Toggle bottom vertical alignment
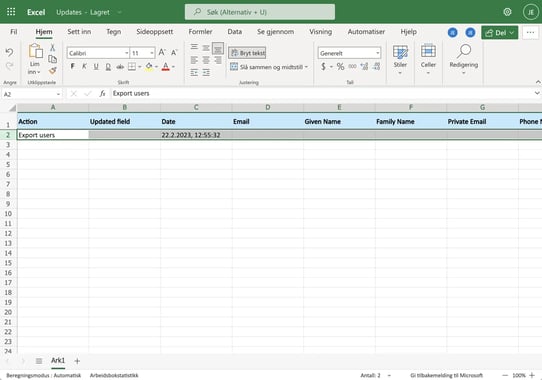 tap(218, 48)
